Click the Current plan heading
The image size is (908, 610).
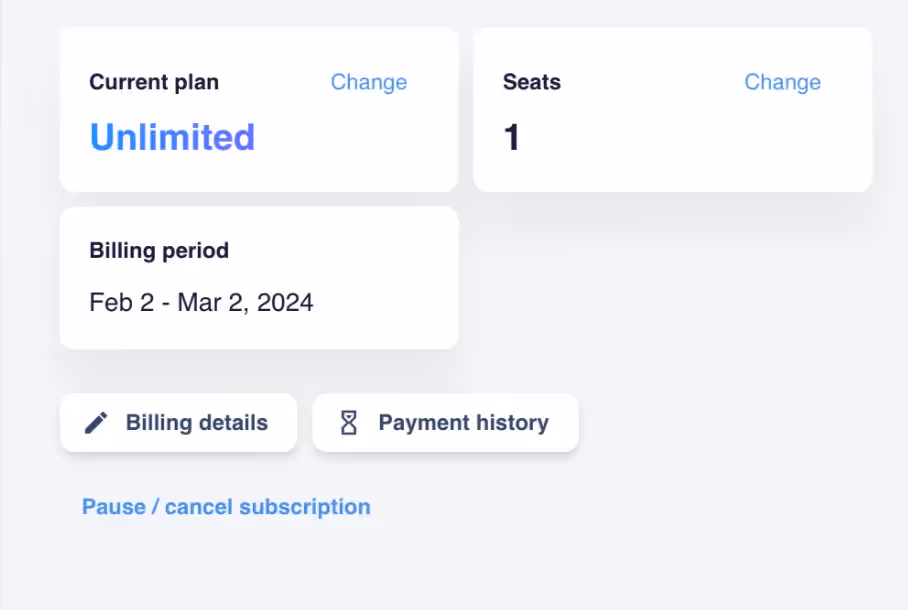pos(154,82)
